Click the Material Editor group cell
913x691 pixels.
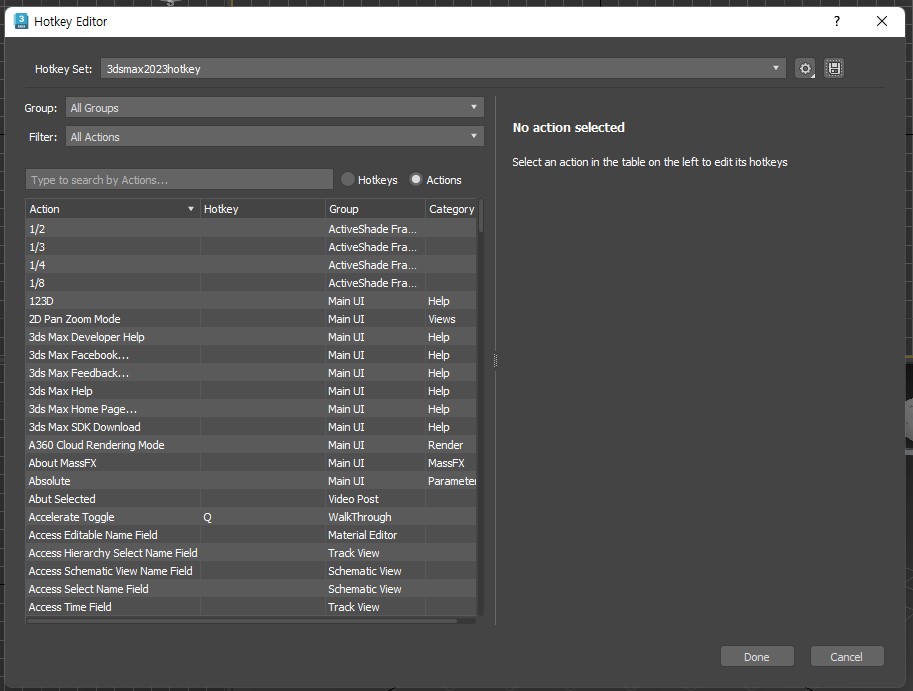(x=375, y=535)
